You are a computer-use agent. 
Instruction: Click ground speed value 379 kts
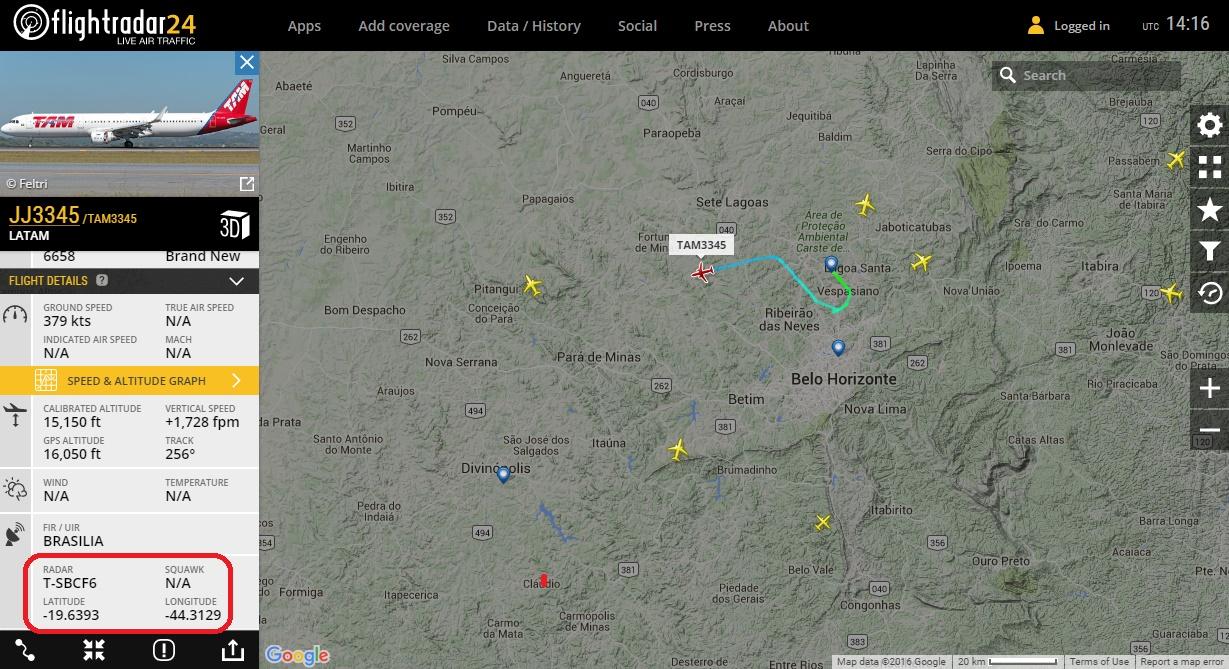point(68,322)
